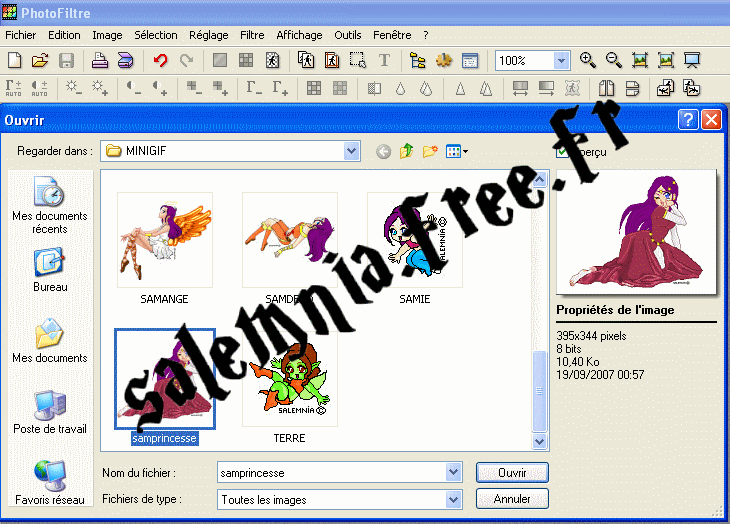
Task: Click the Print icon in toolbar
Action: click(x=100, y=61)
